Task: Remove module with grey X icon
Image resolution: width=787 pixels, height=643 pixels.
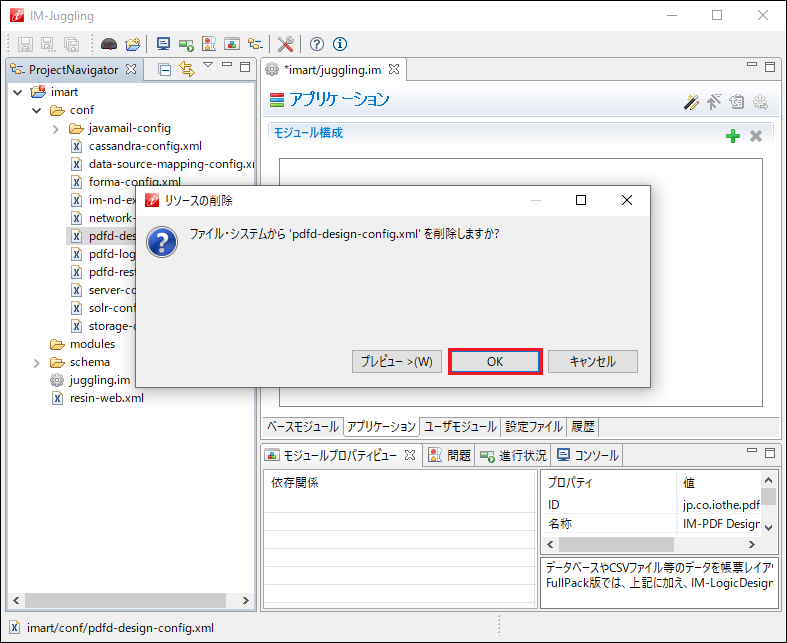Action: pyautogui.click(x=756, y=136)
